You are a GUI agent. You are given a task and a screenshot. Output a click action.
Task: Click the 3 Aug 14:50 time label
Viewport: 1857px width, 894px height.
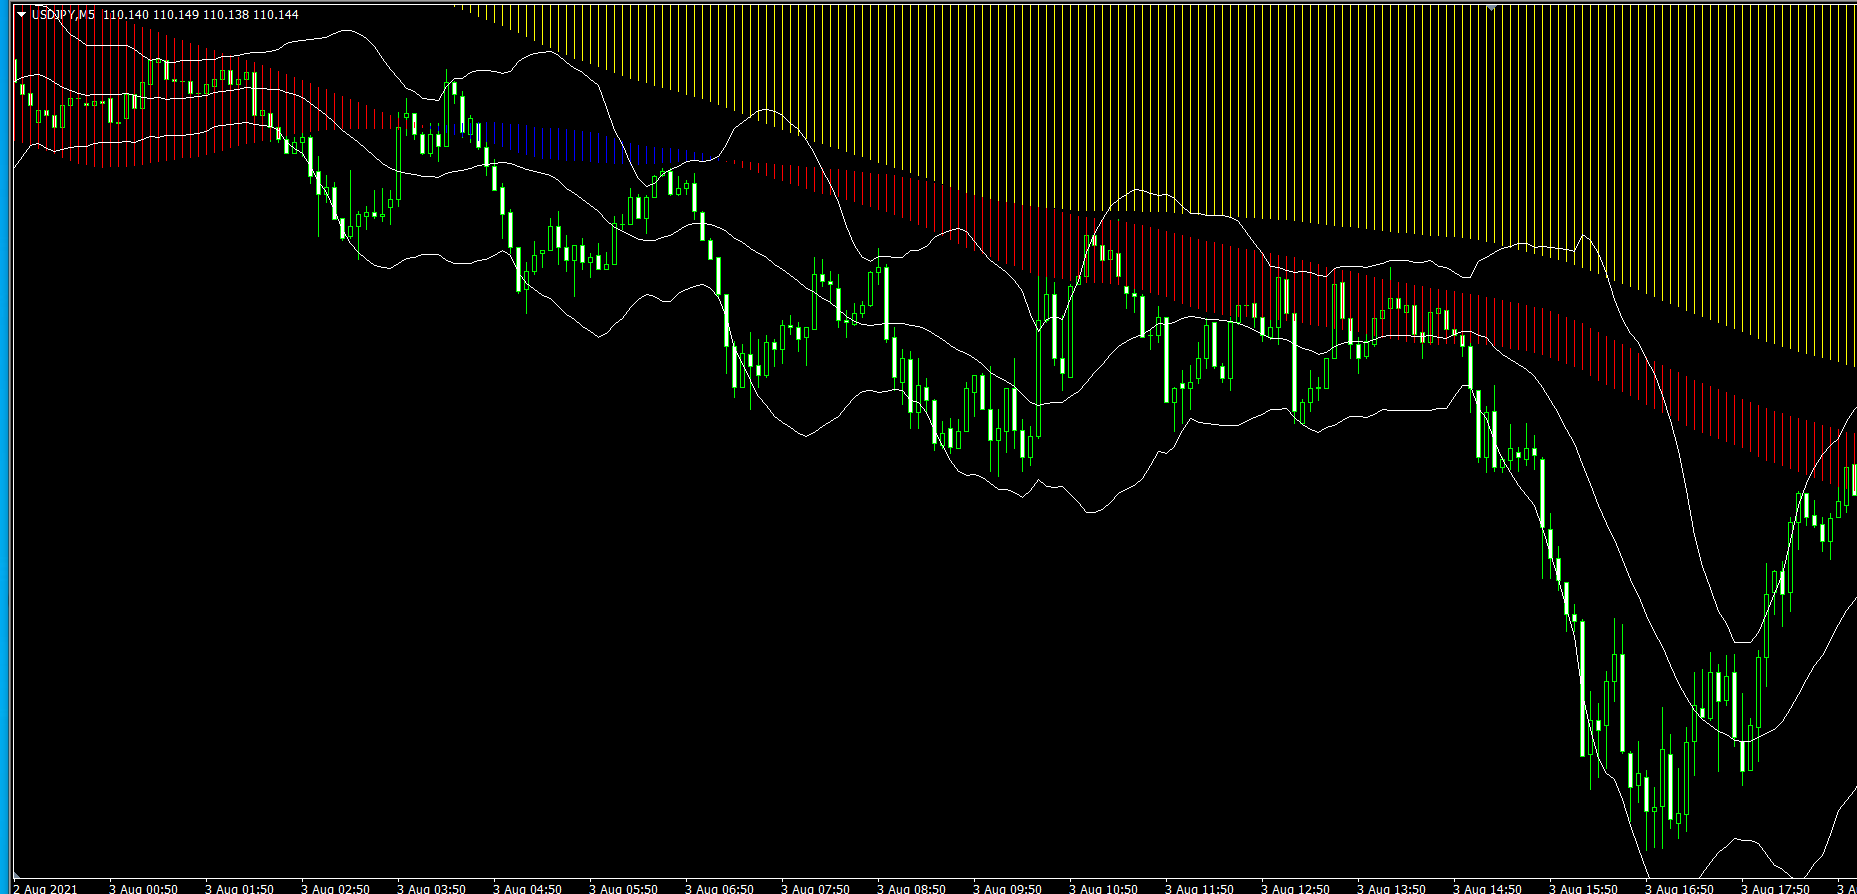point(1487,888)
